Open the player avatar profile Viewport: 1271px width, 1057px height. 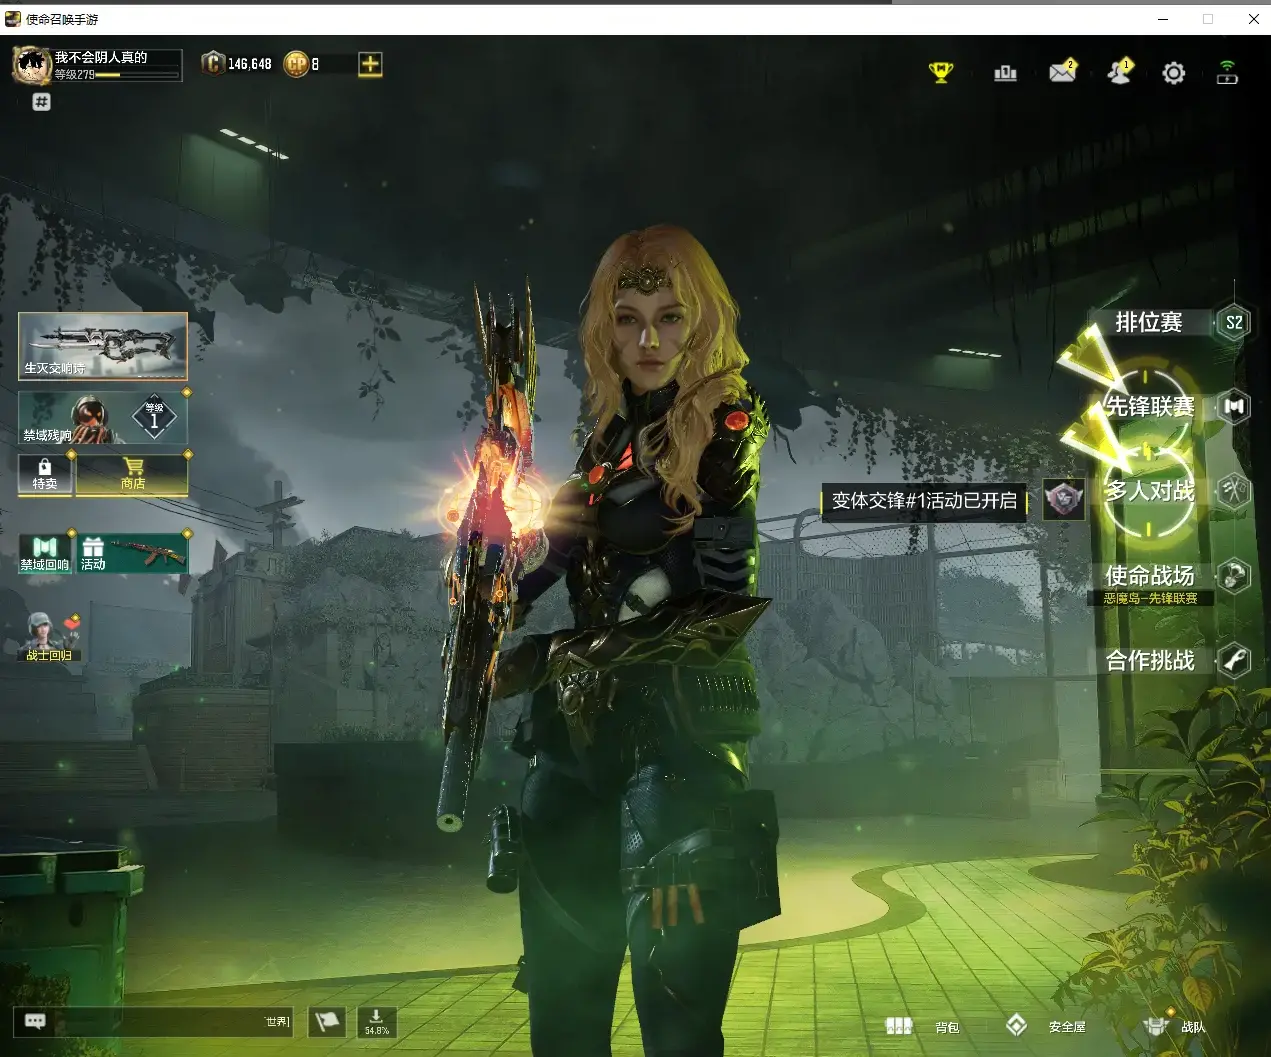click(32, 66)
